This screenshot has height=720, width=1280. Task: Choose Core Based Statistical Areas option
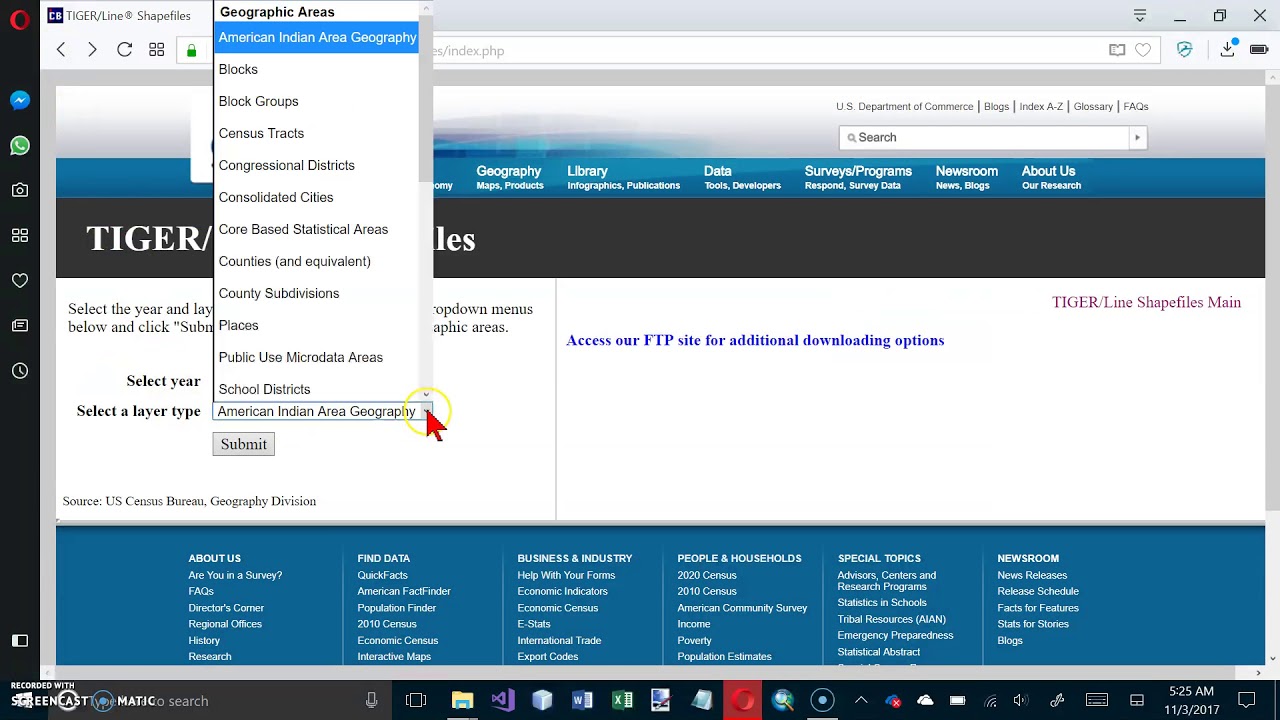pos(316,229)
